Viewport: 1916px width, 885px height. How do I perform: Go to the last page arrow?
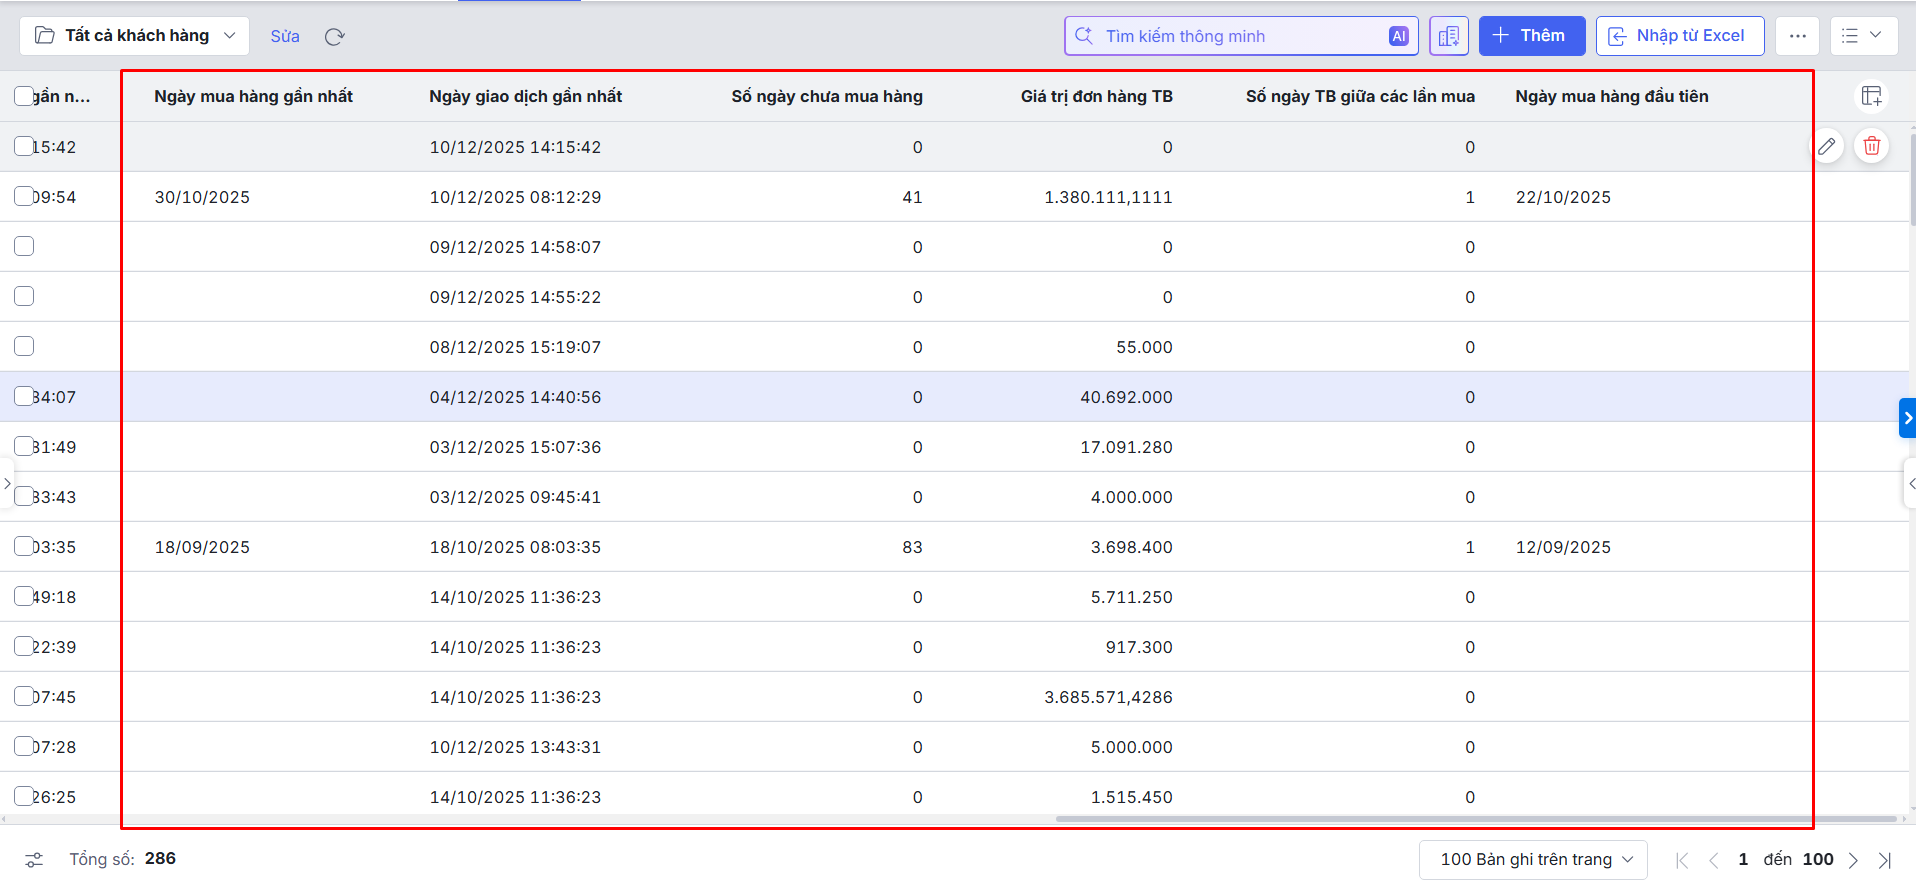[1885, 860]
